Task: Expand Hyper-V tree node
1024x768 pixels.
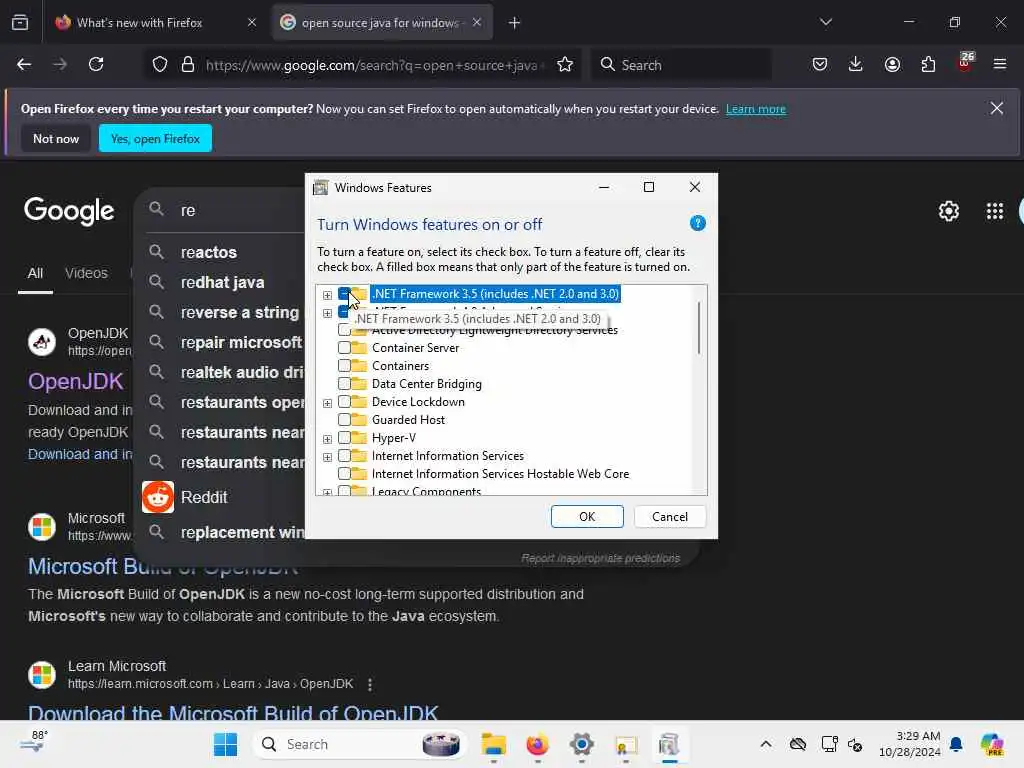Action: point(327,439)
